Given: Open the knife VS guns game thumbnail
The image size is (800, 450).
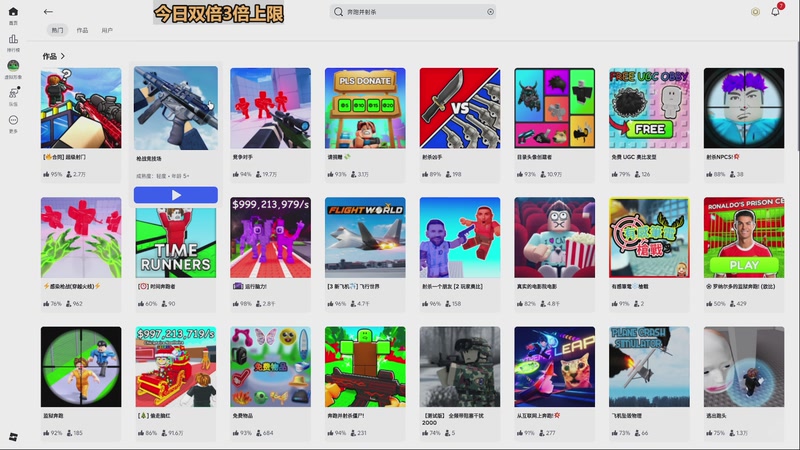Looking at the screenshot, I should 460,108.
